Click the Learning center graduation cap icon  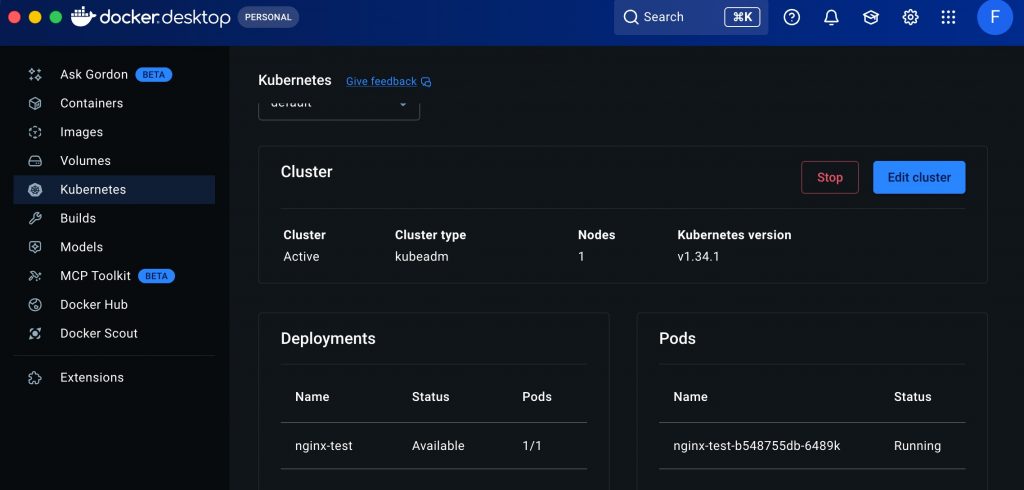[x=870, y=17]
